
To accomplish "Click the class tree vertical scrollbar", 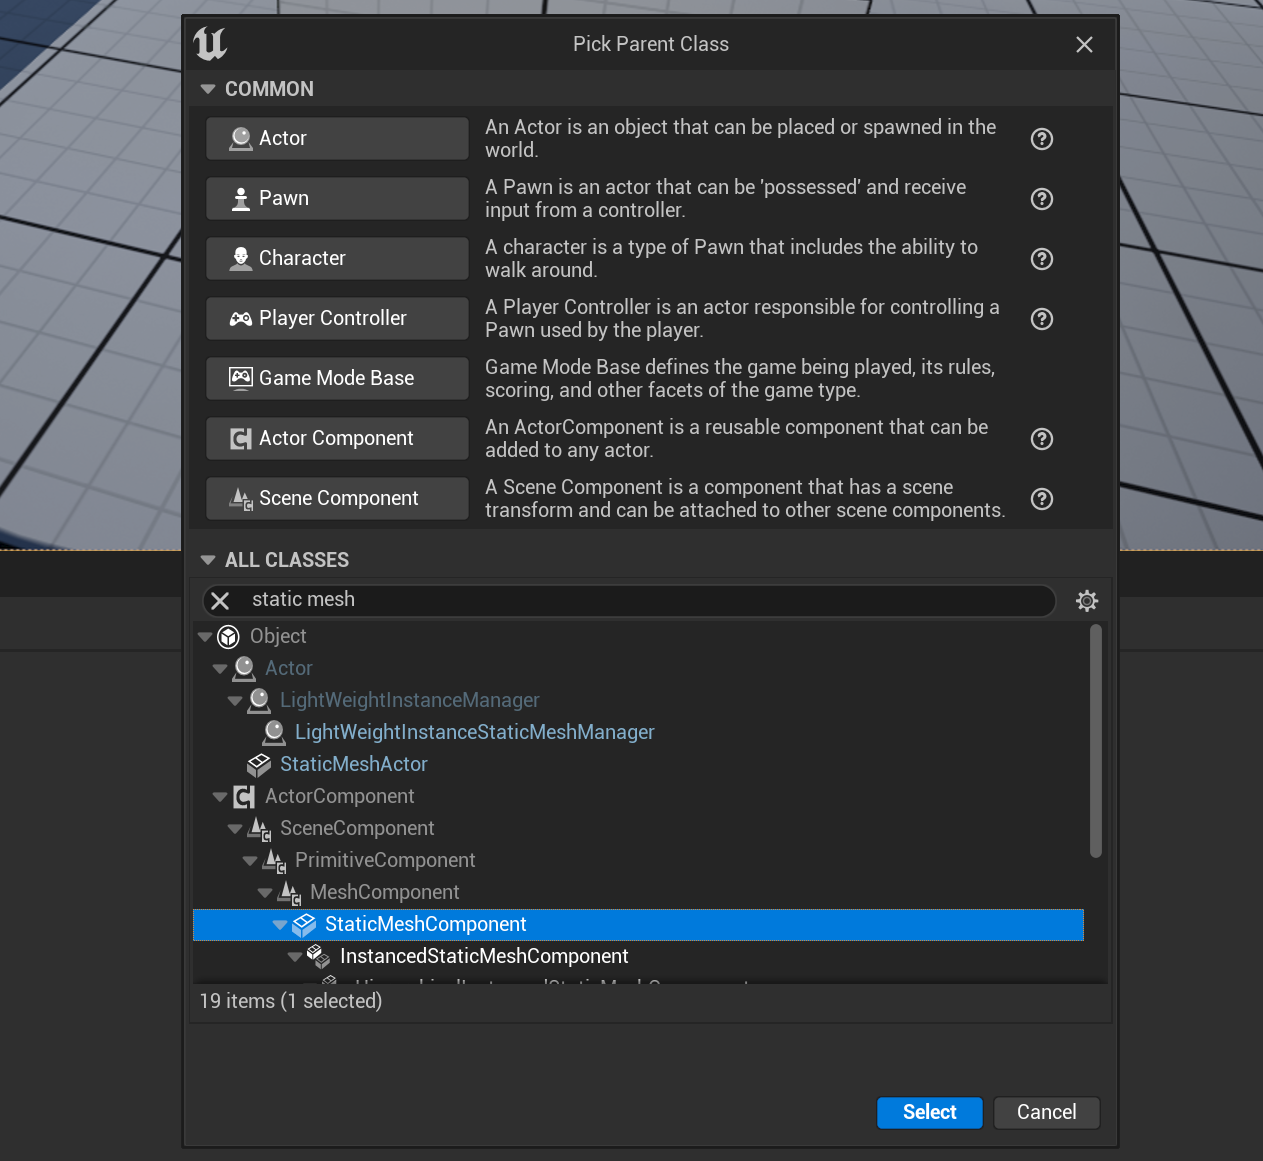I will 1096,741.
